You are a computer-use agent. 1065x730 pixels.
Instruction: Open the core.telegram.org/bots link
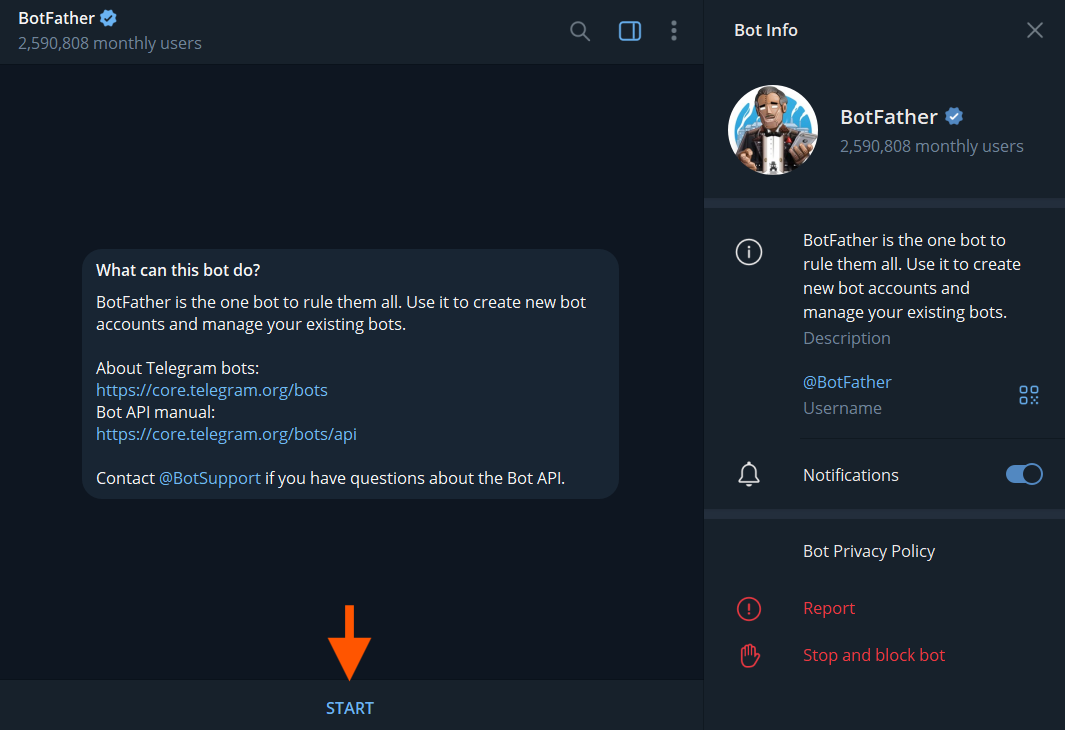point(212,390)
